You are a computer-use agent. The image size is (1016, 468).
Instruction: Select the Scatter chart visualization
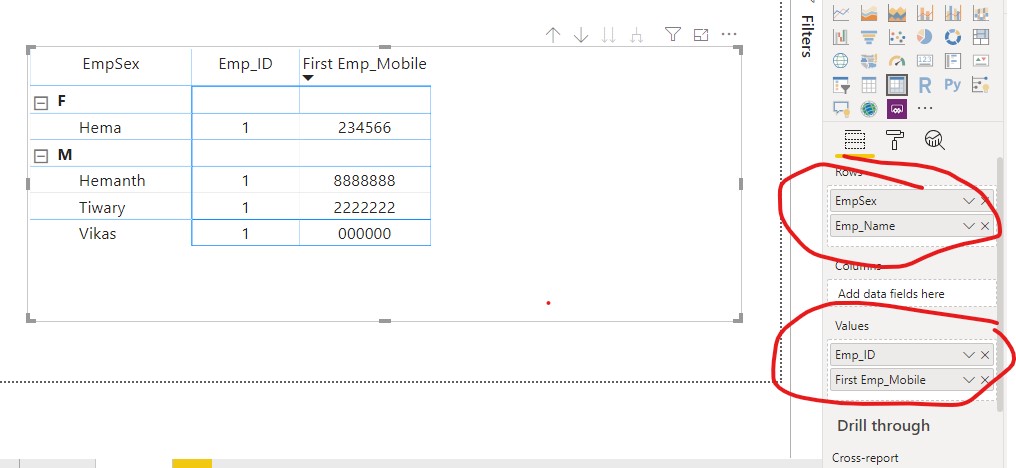pyautogui.click(x=897, y=37)
